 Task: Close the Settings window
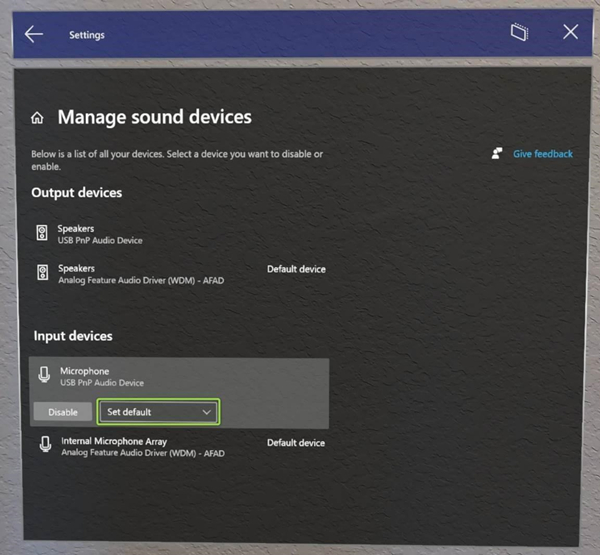click(570, 33)
